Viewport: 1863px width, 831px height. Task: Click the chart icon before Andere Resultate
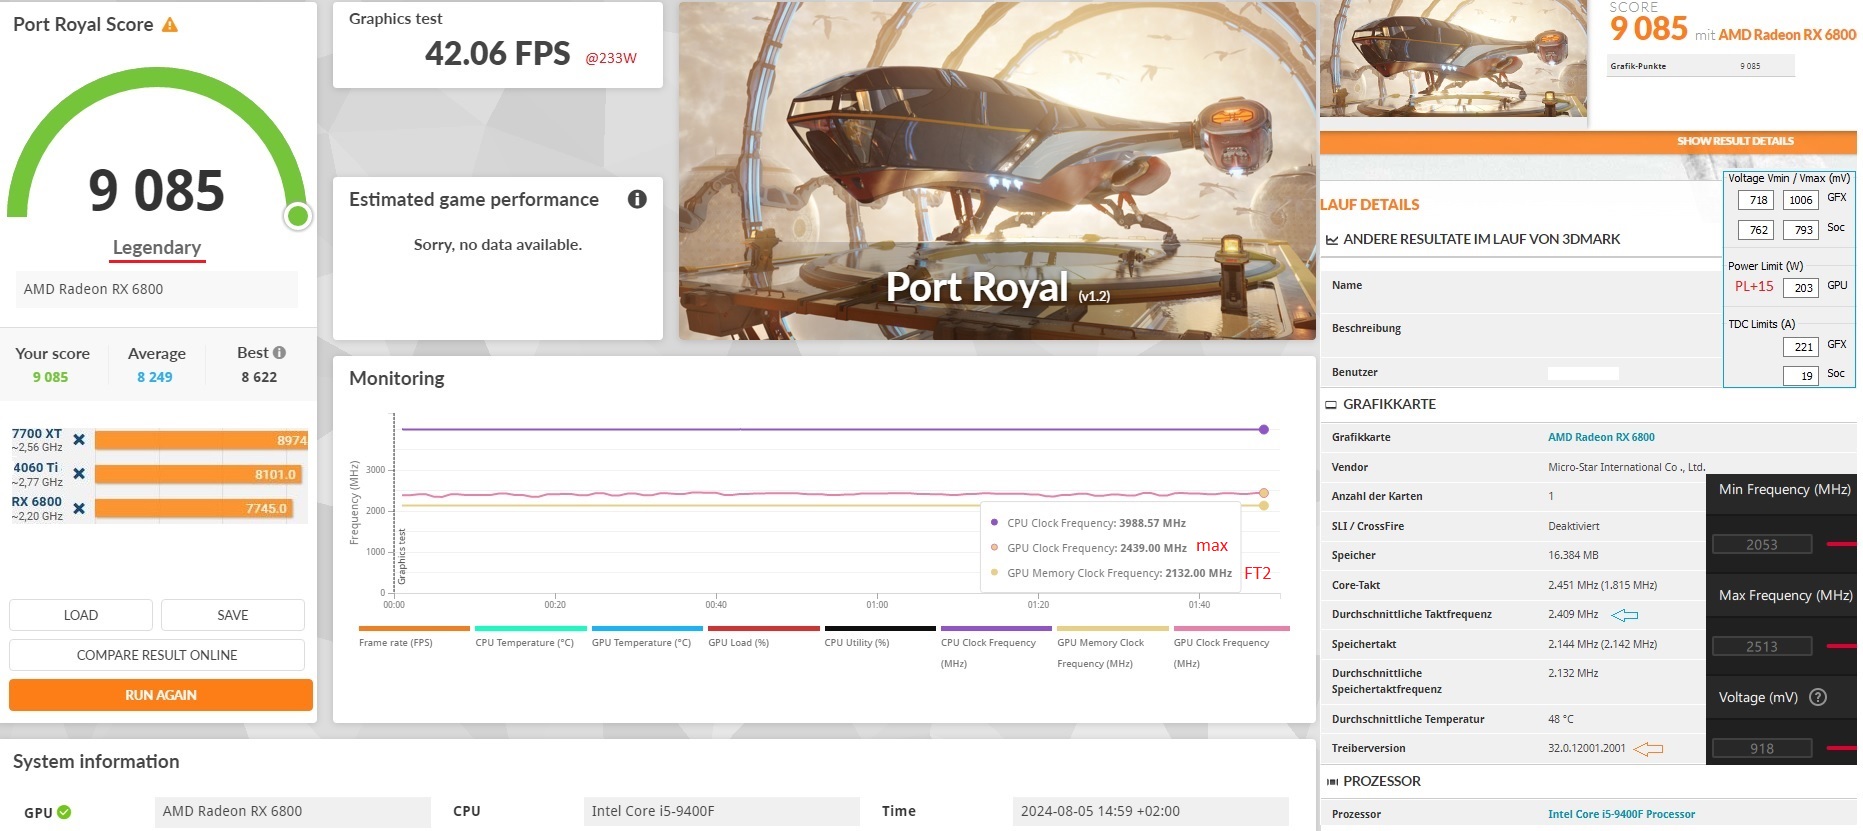1331,240
